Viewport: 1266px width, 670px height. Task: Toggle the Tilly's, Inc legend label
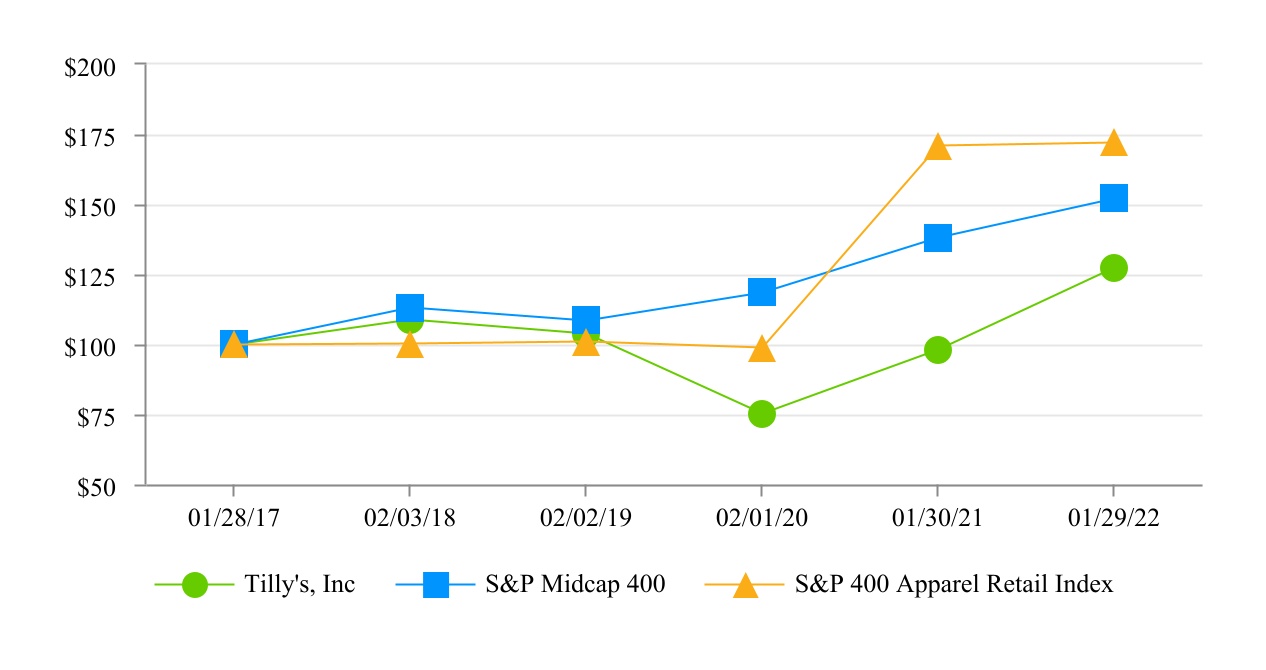pos(300,585)
